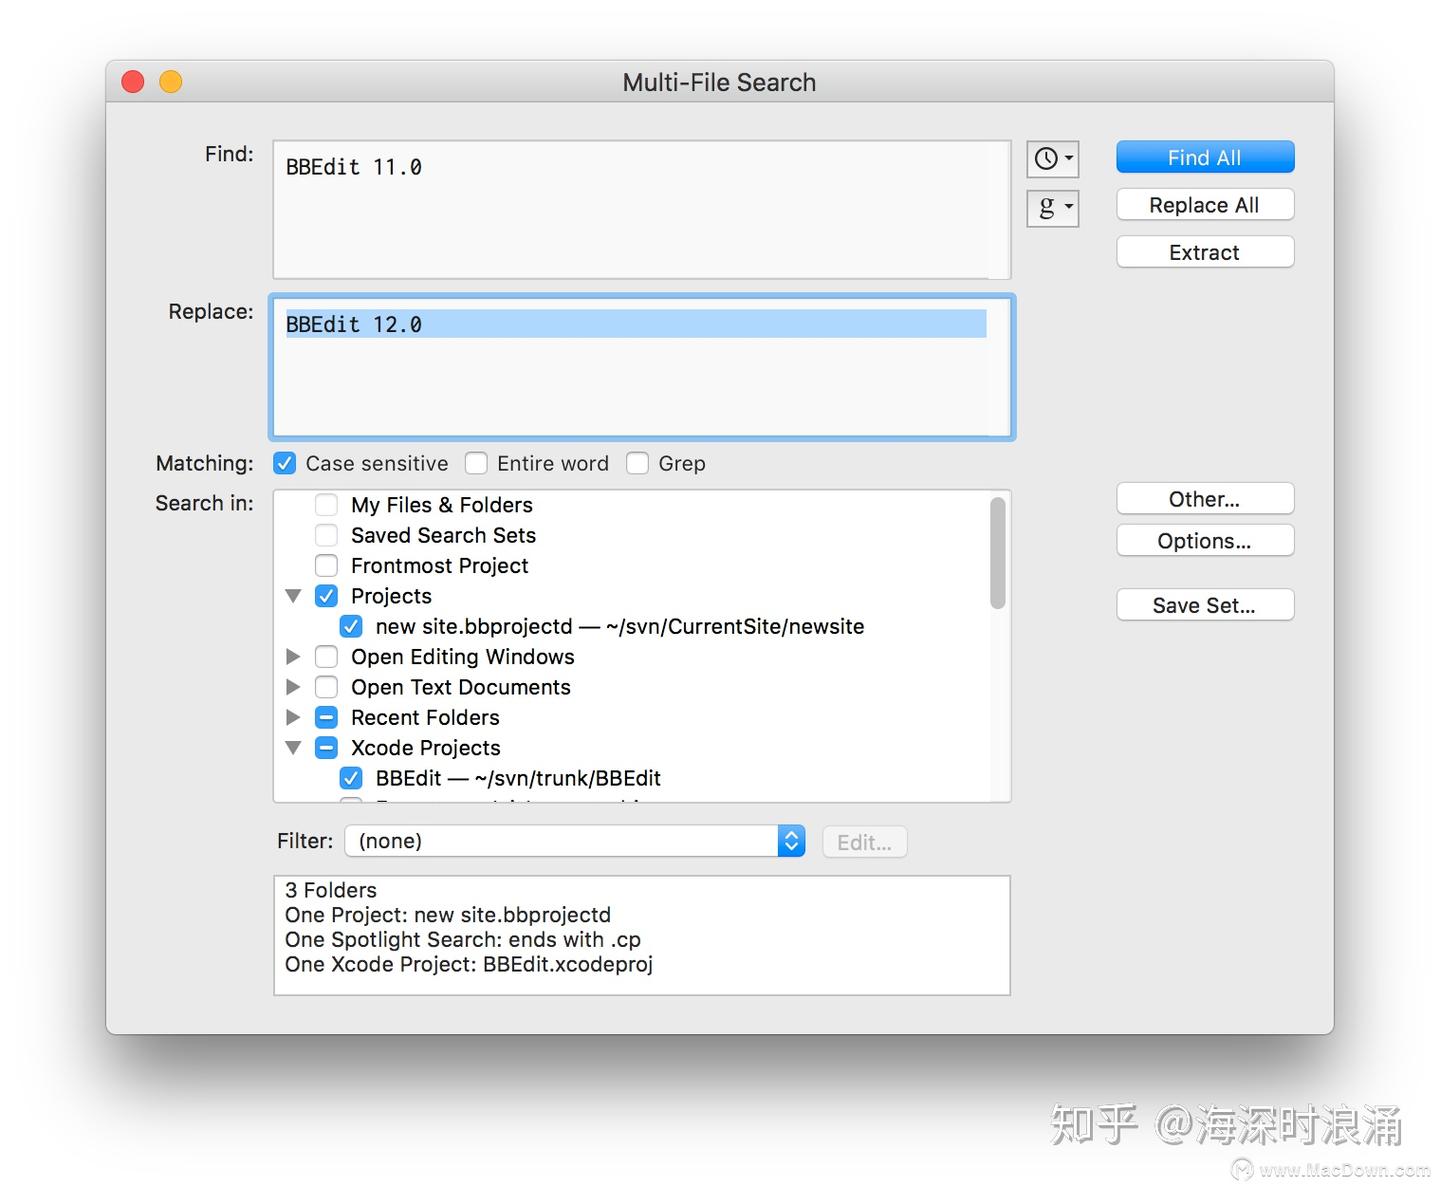This screenshot has width=1440, height=1186.
Task: Check My Files & Folders in Search in list
Action: pos(326,505)
